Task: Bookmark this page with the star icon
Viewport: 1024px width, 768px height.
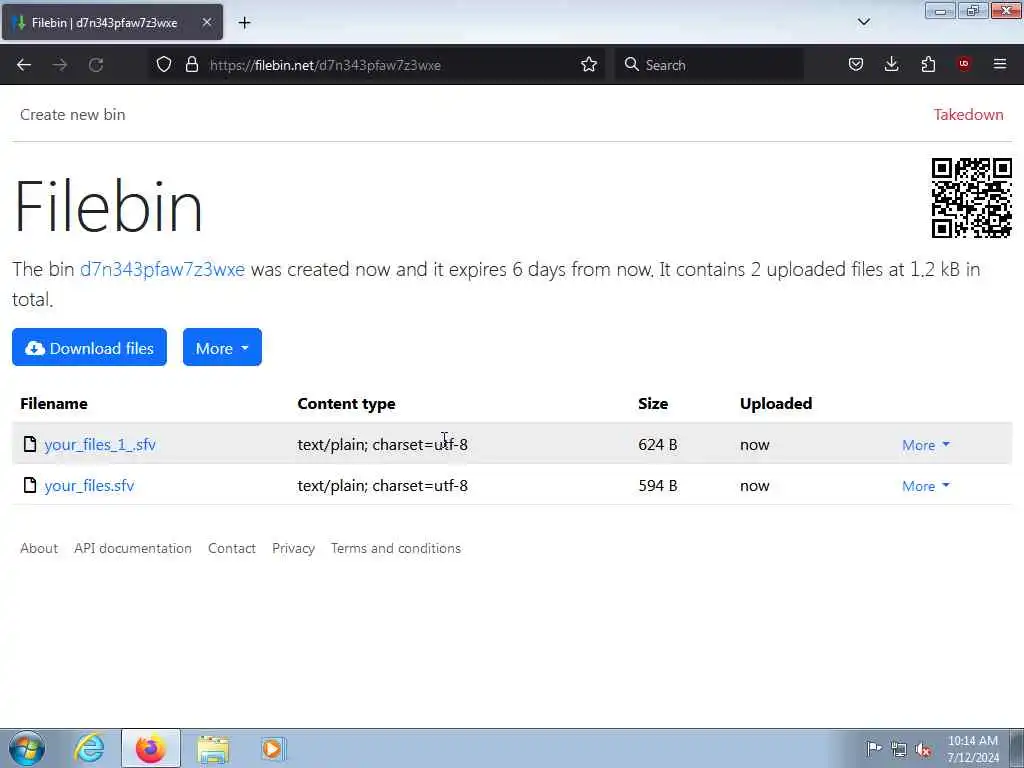Action: point(588,64)
